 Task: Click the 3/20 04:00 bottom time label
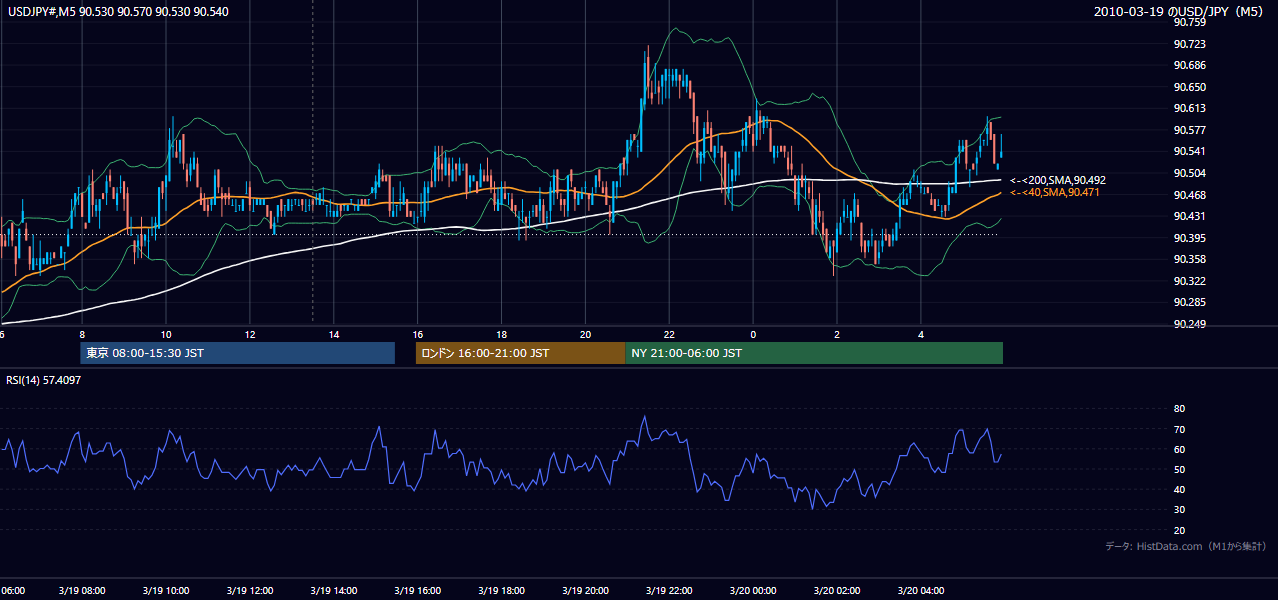[921, 590]
